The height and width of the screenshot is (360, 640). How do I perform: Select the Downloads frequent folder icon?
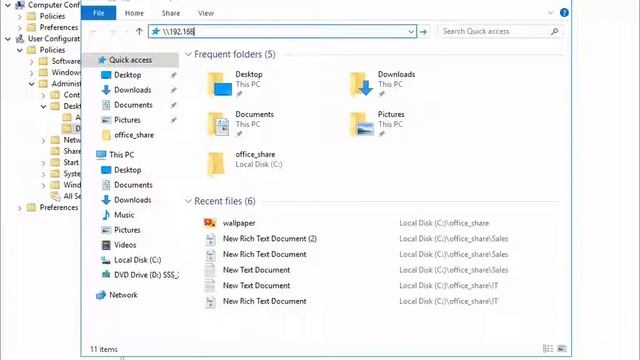[x=362, y=84]
